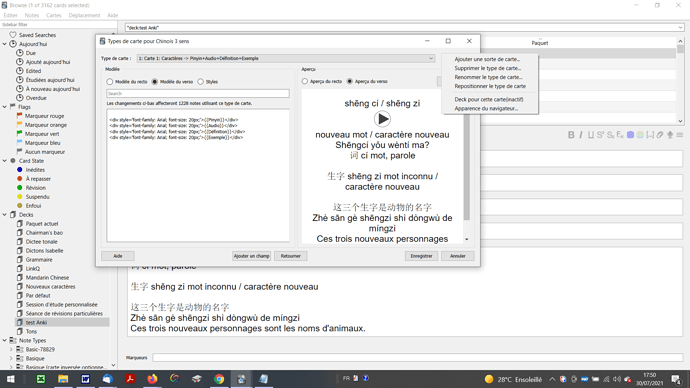The width and height of the screenshot is (690, 388).
Task: Expand the Basic-78829 note type
Action: pos(11,349)
